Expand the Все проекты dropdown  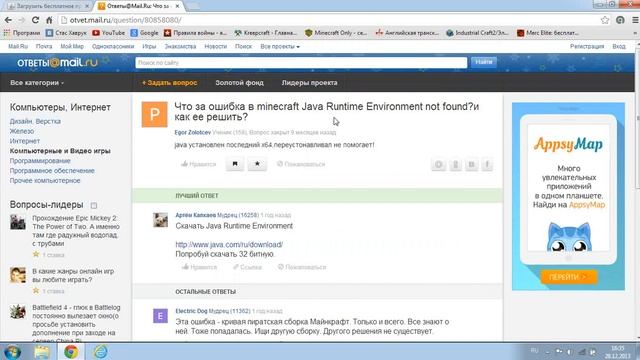tap(280, 47)
